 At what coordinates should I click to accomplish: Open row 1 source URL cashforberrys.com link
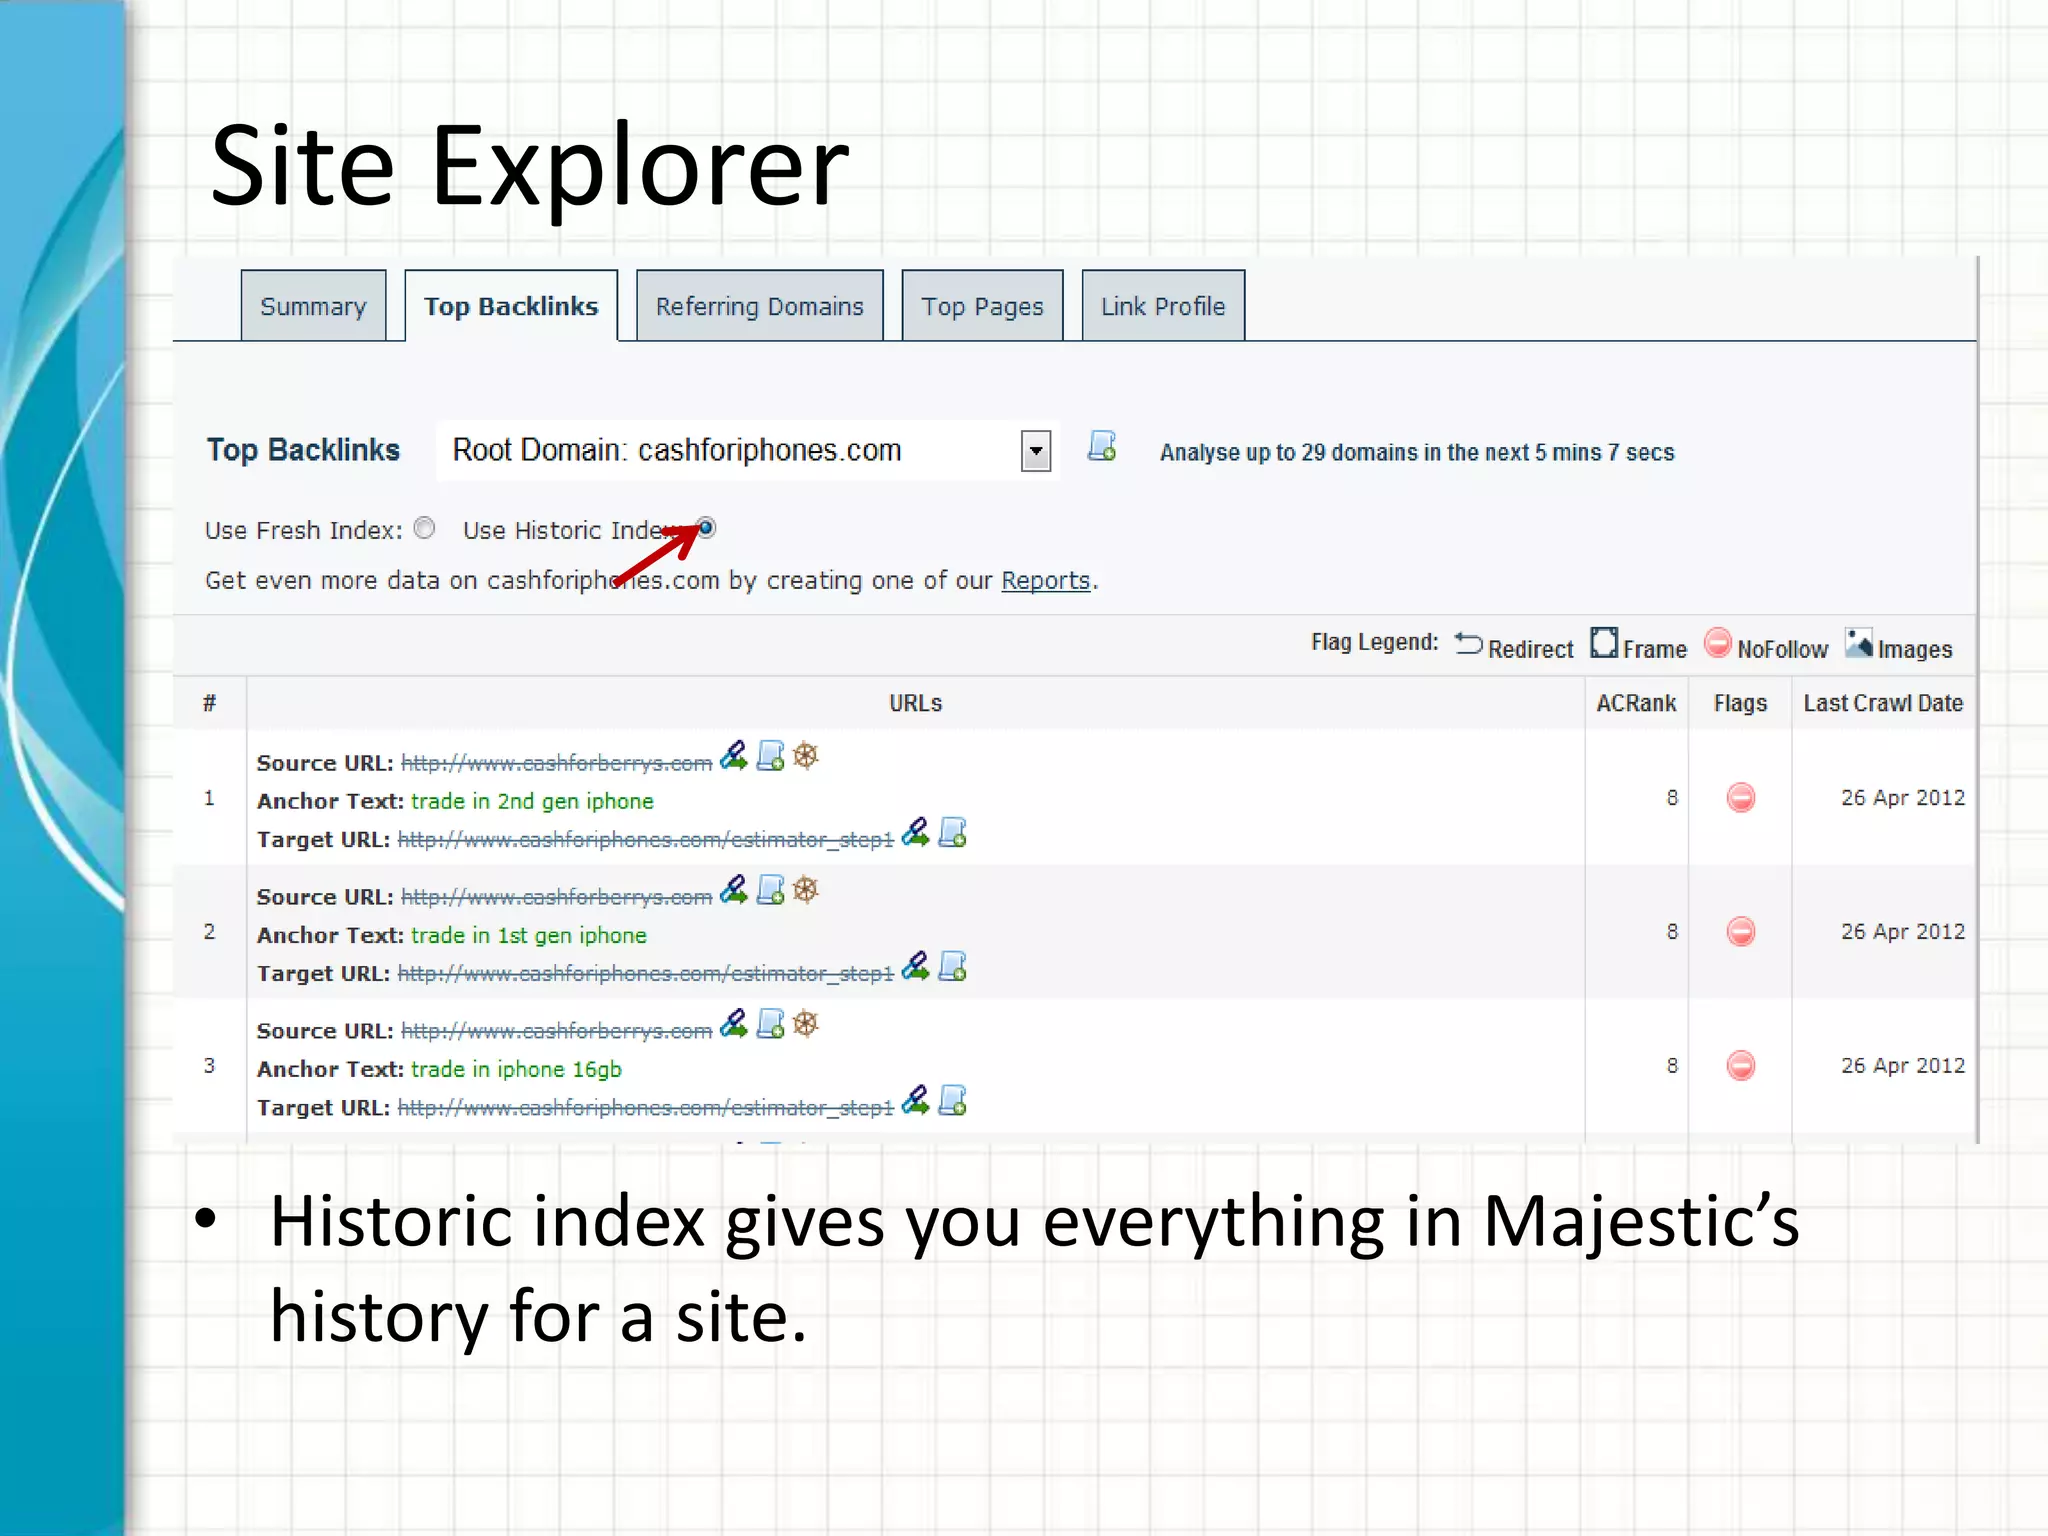556,763
